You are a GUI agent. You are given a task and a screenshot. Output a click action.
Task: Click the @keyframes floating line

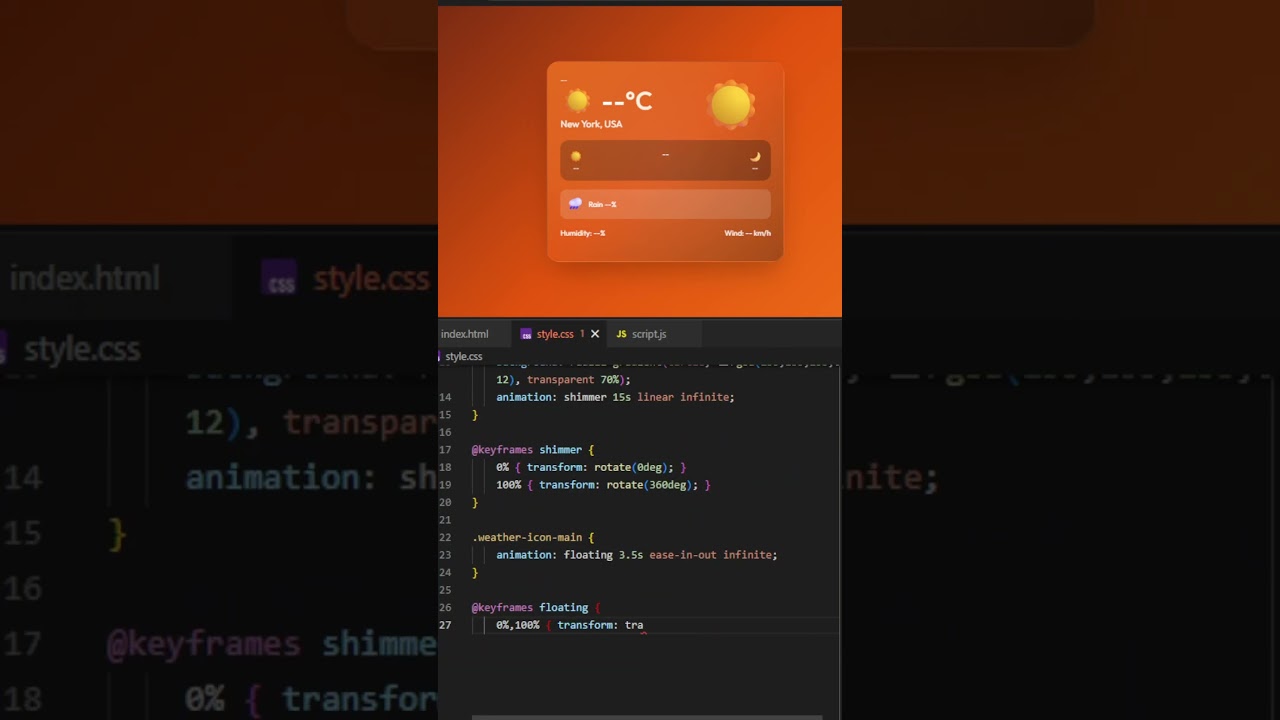click(x=536, y=607)
